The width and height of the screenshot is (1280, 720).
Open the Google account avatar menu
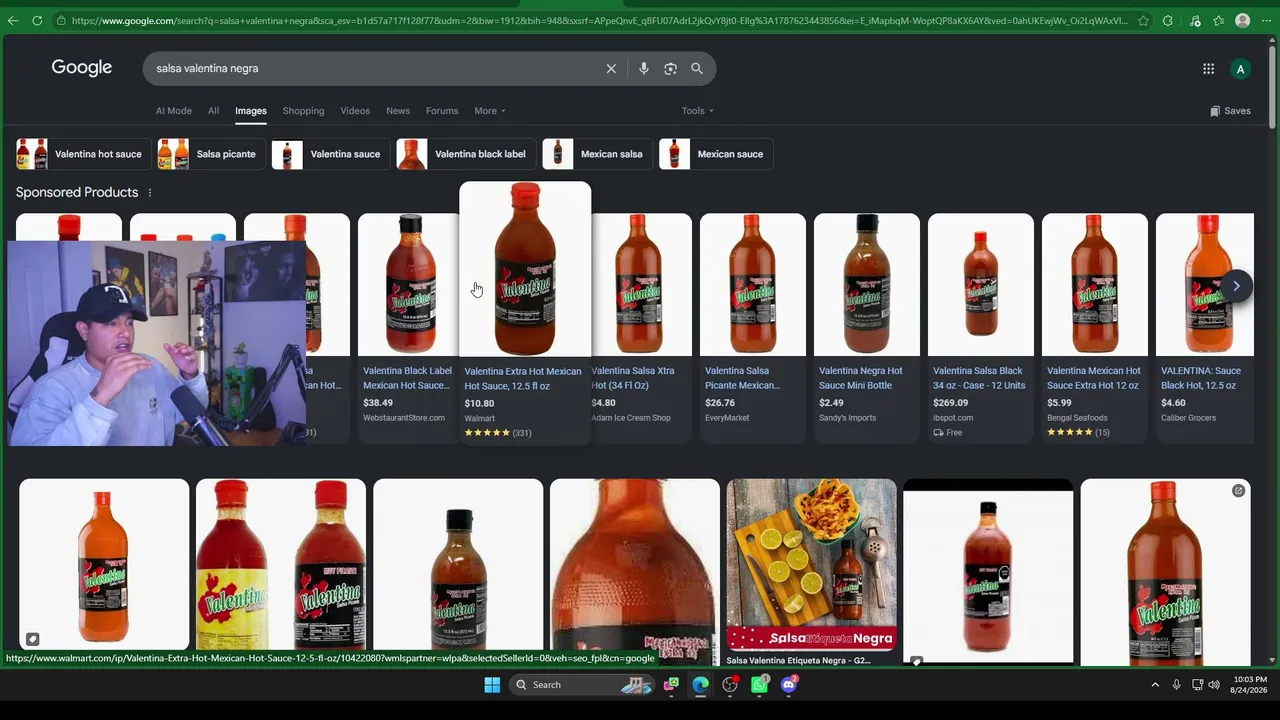tap(1240, 69)
